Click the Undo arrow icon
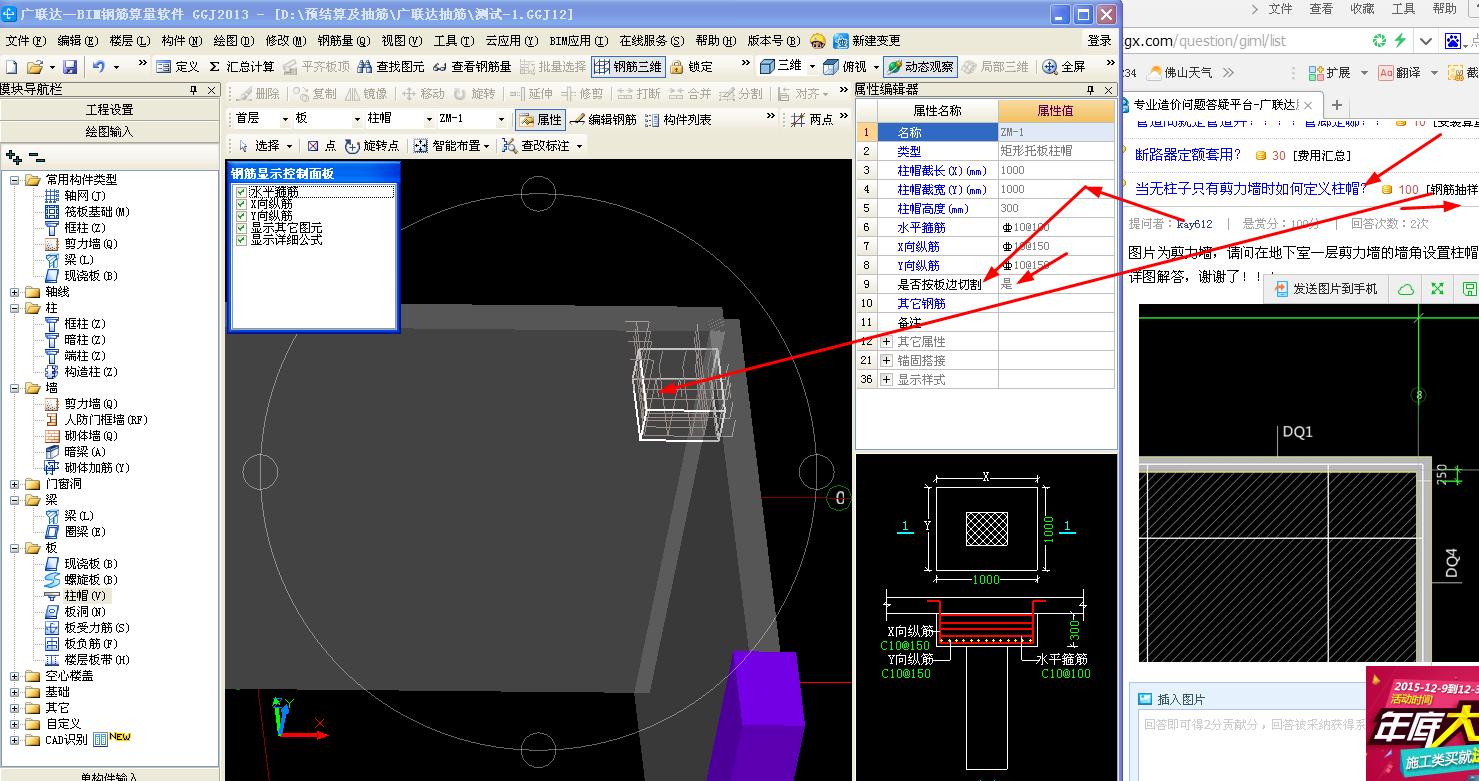 99,67
